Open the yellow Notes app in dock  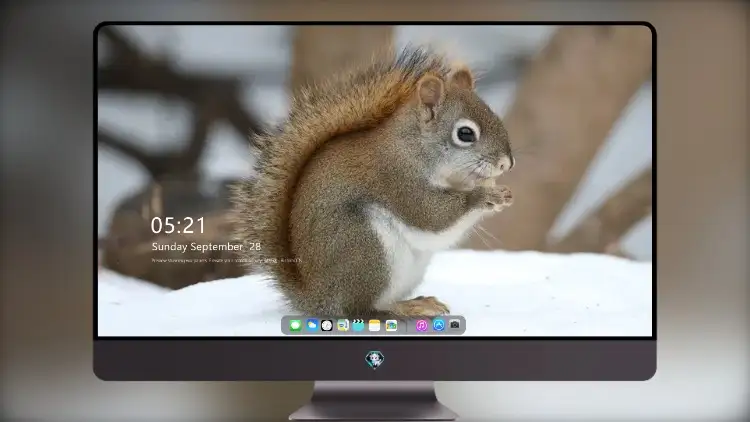pos(375,326)
